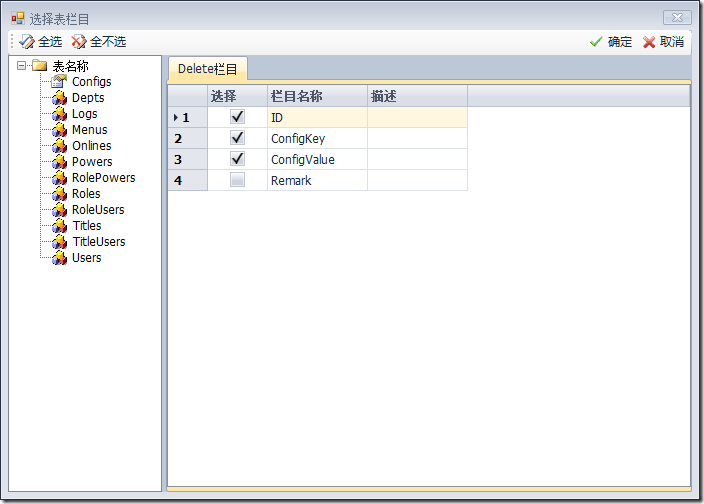This screenshot has height=504, width=704.
Task: Click the 选择 column header
Action: pos(238,96)
